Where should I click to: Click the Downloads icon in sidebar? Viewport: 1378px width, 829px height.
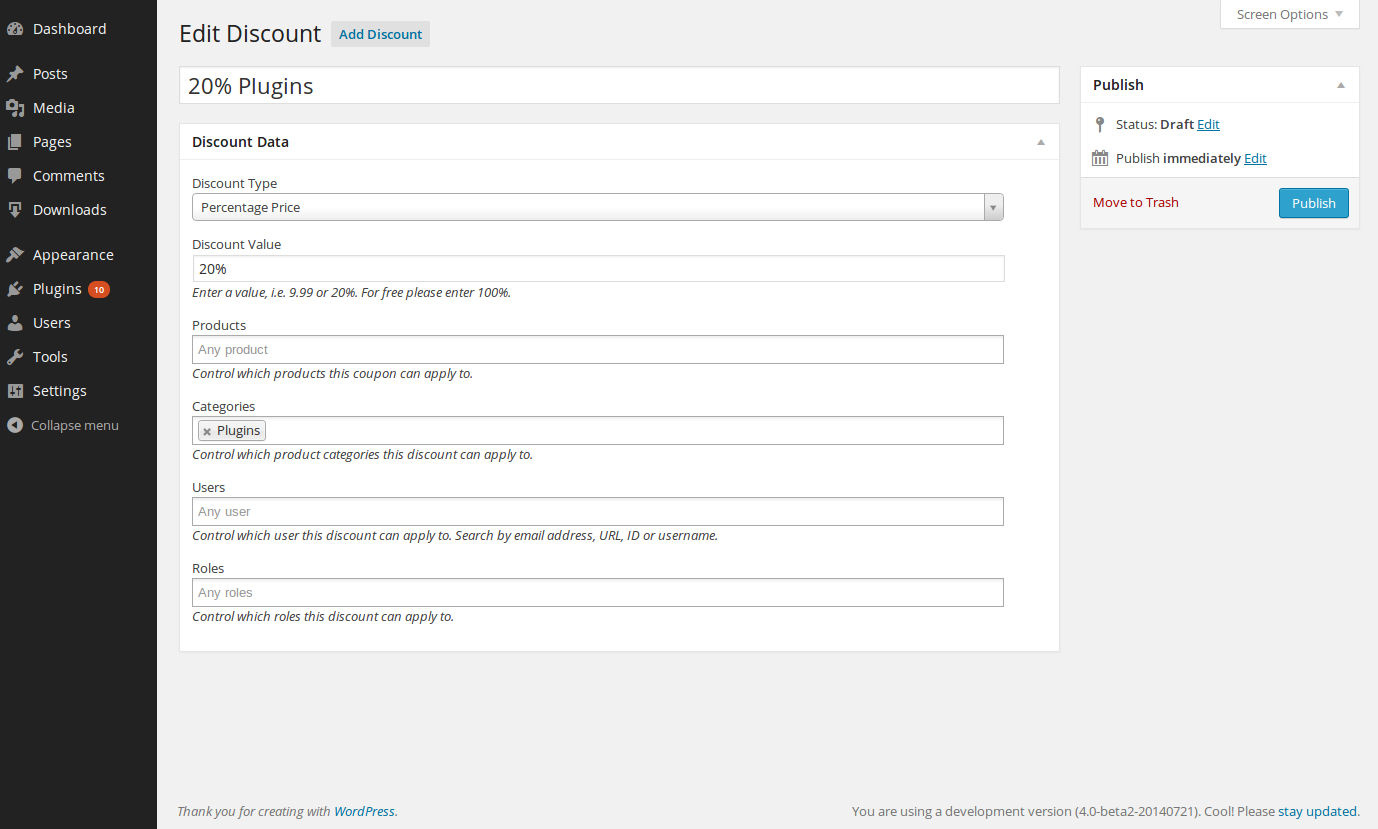point(15,210)
